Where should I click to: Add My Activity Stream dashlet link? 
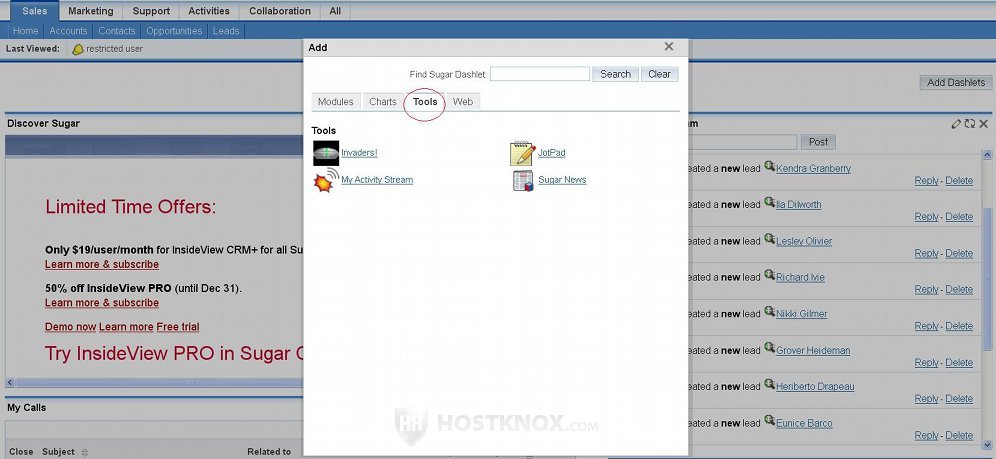pos(377,180)
